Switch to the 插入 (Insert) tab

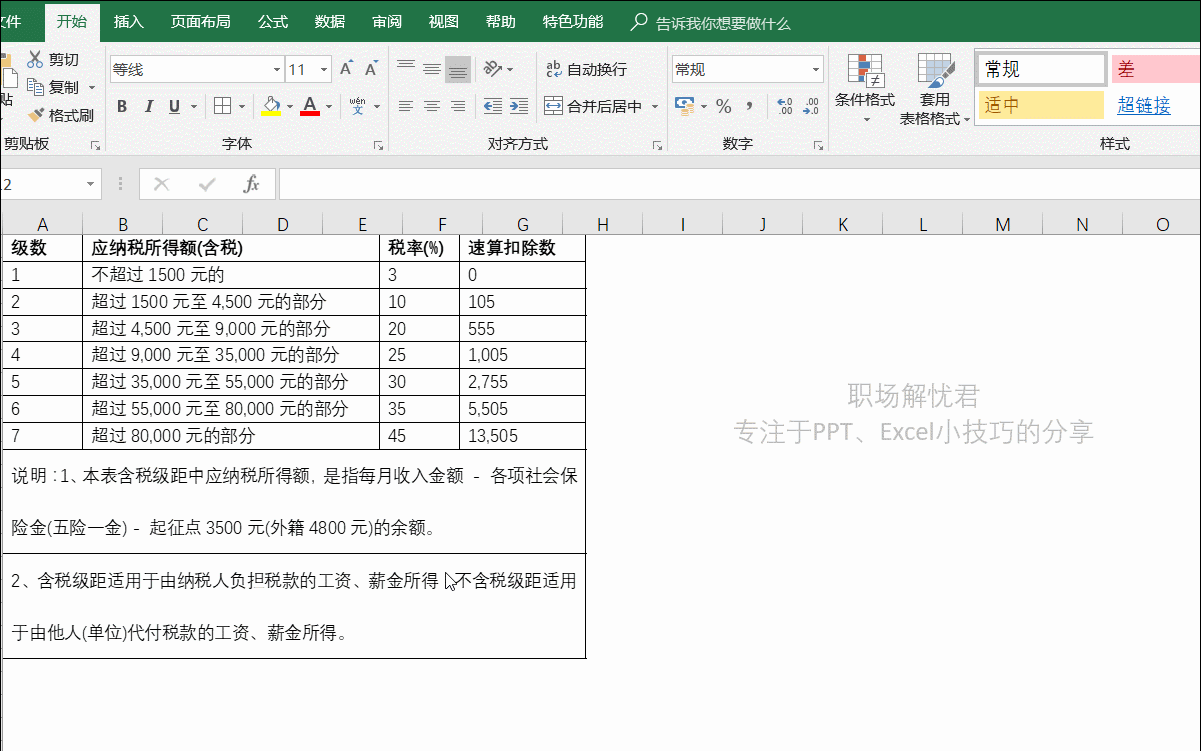click(x=129, y=21)
